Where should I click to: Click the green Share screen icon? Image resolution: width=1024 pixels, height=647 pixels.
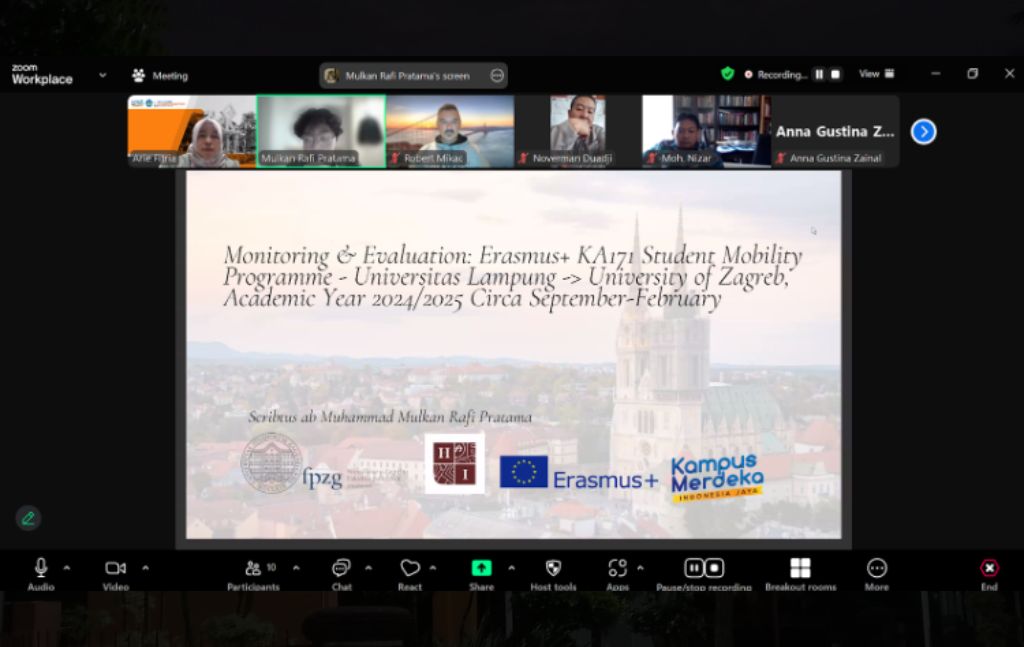click(x=481, y=565)
